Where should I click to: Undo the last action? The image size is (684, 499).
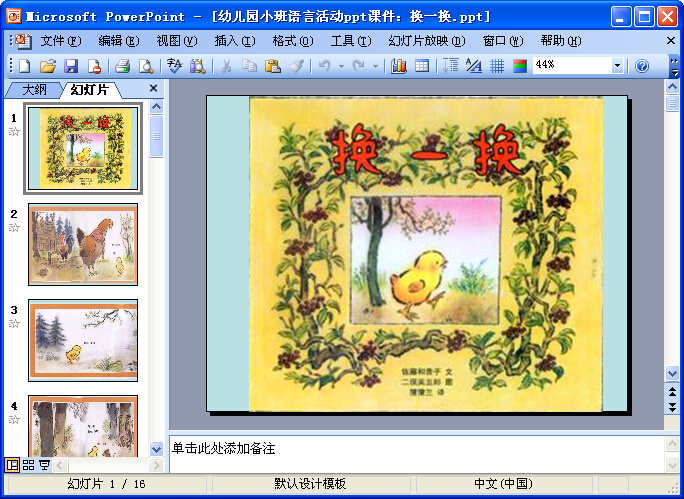(x=325, y=66)
